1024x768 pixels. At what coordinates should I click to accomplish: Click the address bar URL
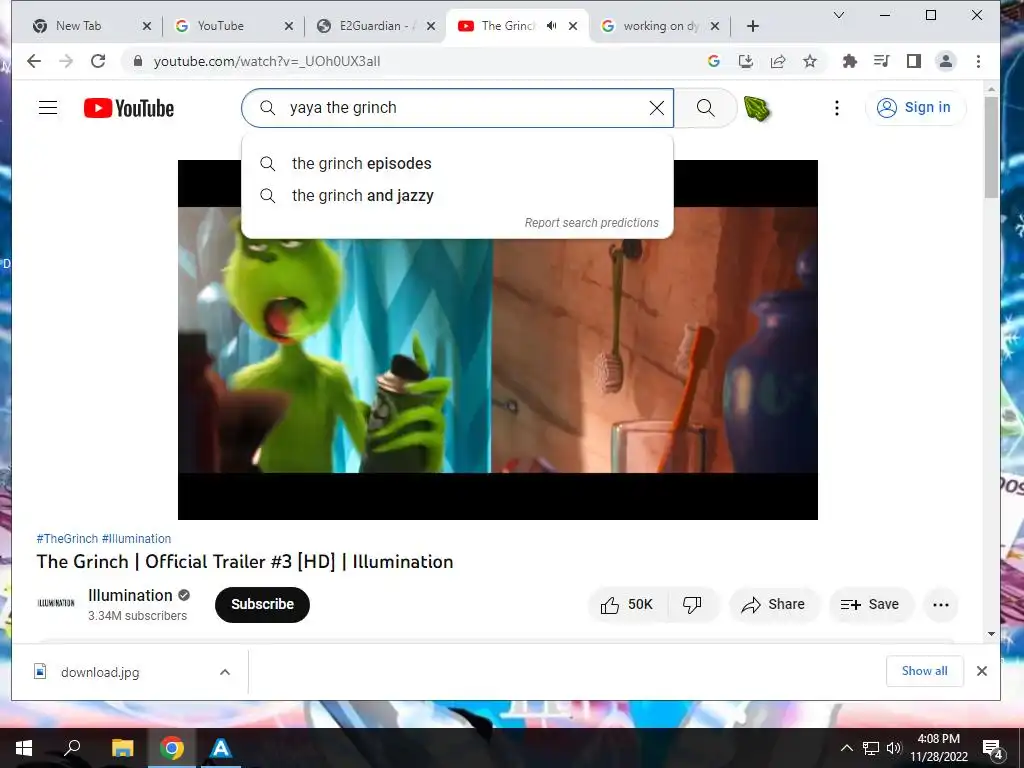(266, 61)
